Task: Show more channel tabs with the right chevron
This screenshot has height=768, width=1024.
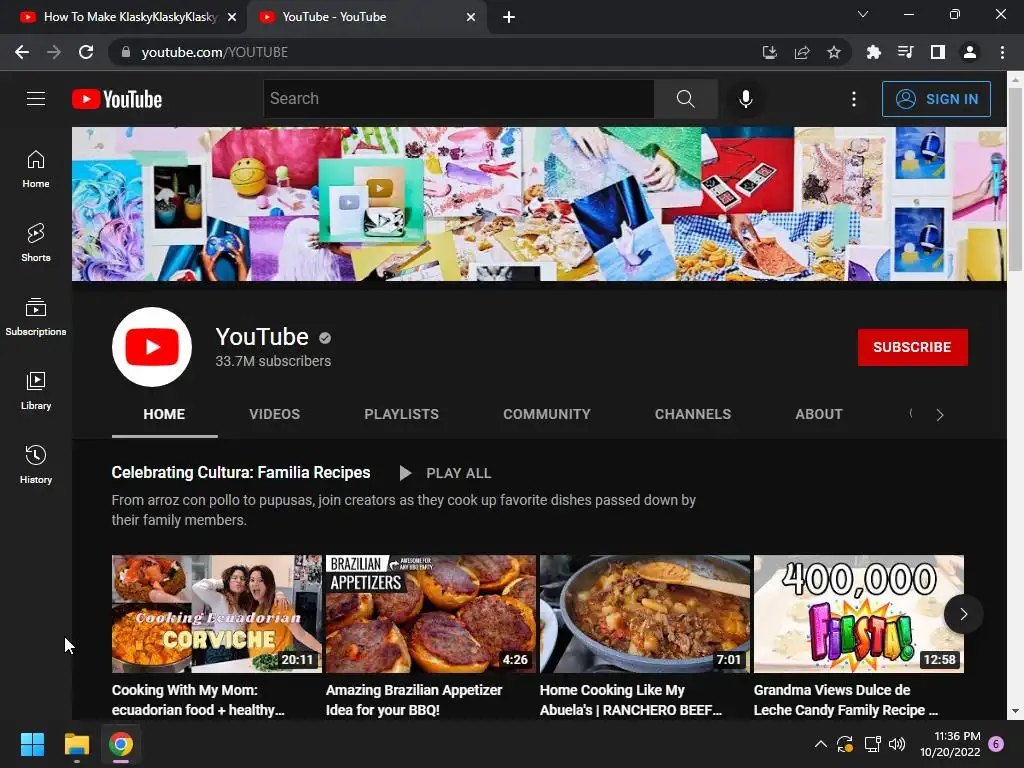Action: tap(940, 415)
